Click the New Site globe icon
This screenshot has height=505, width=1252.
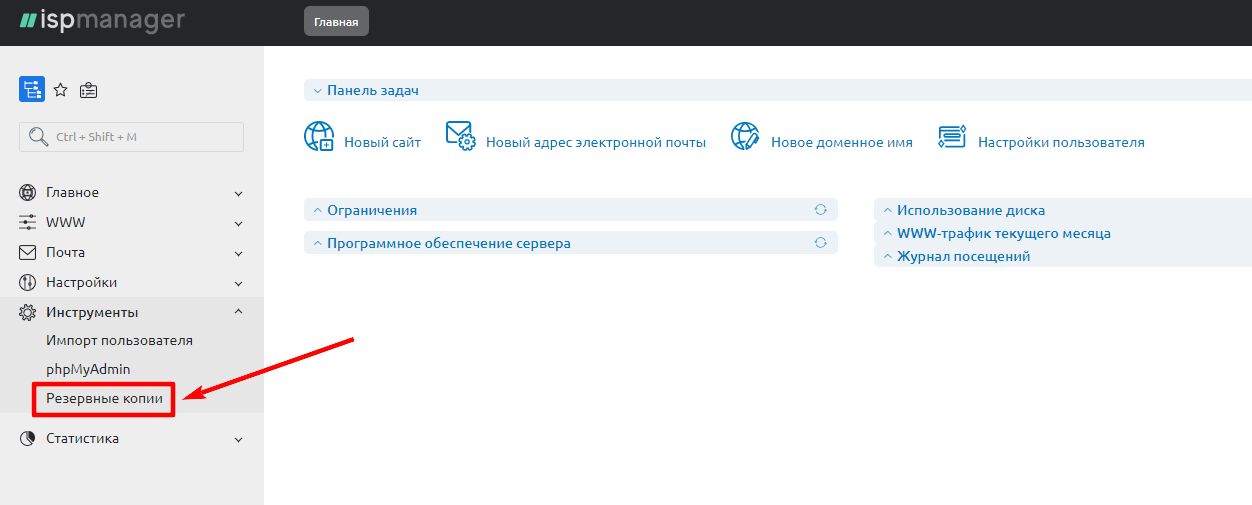(x=318, y=136)
